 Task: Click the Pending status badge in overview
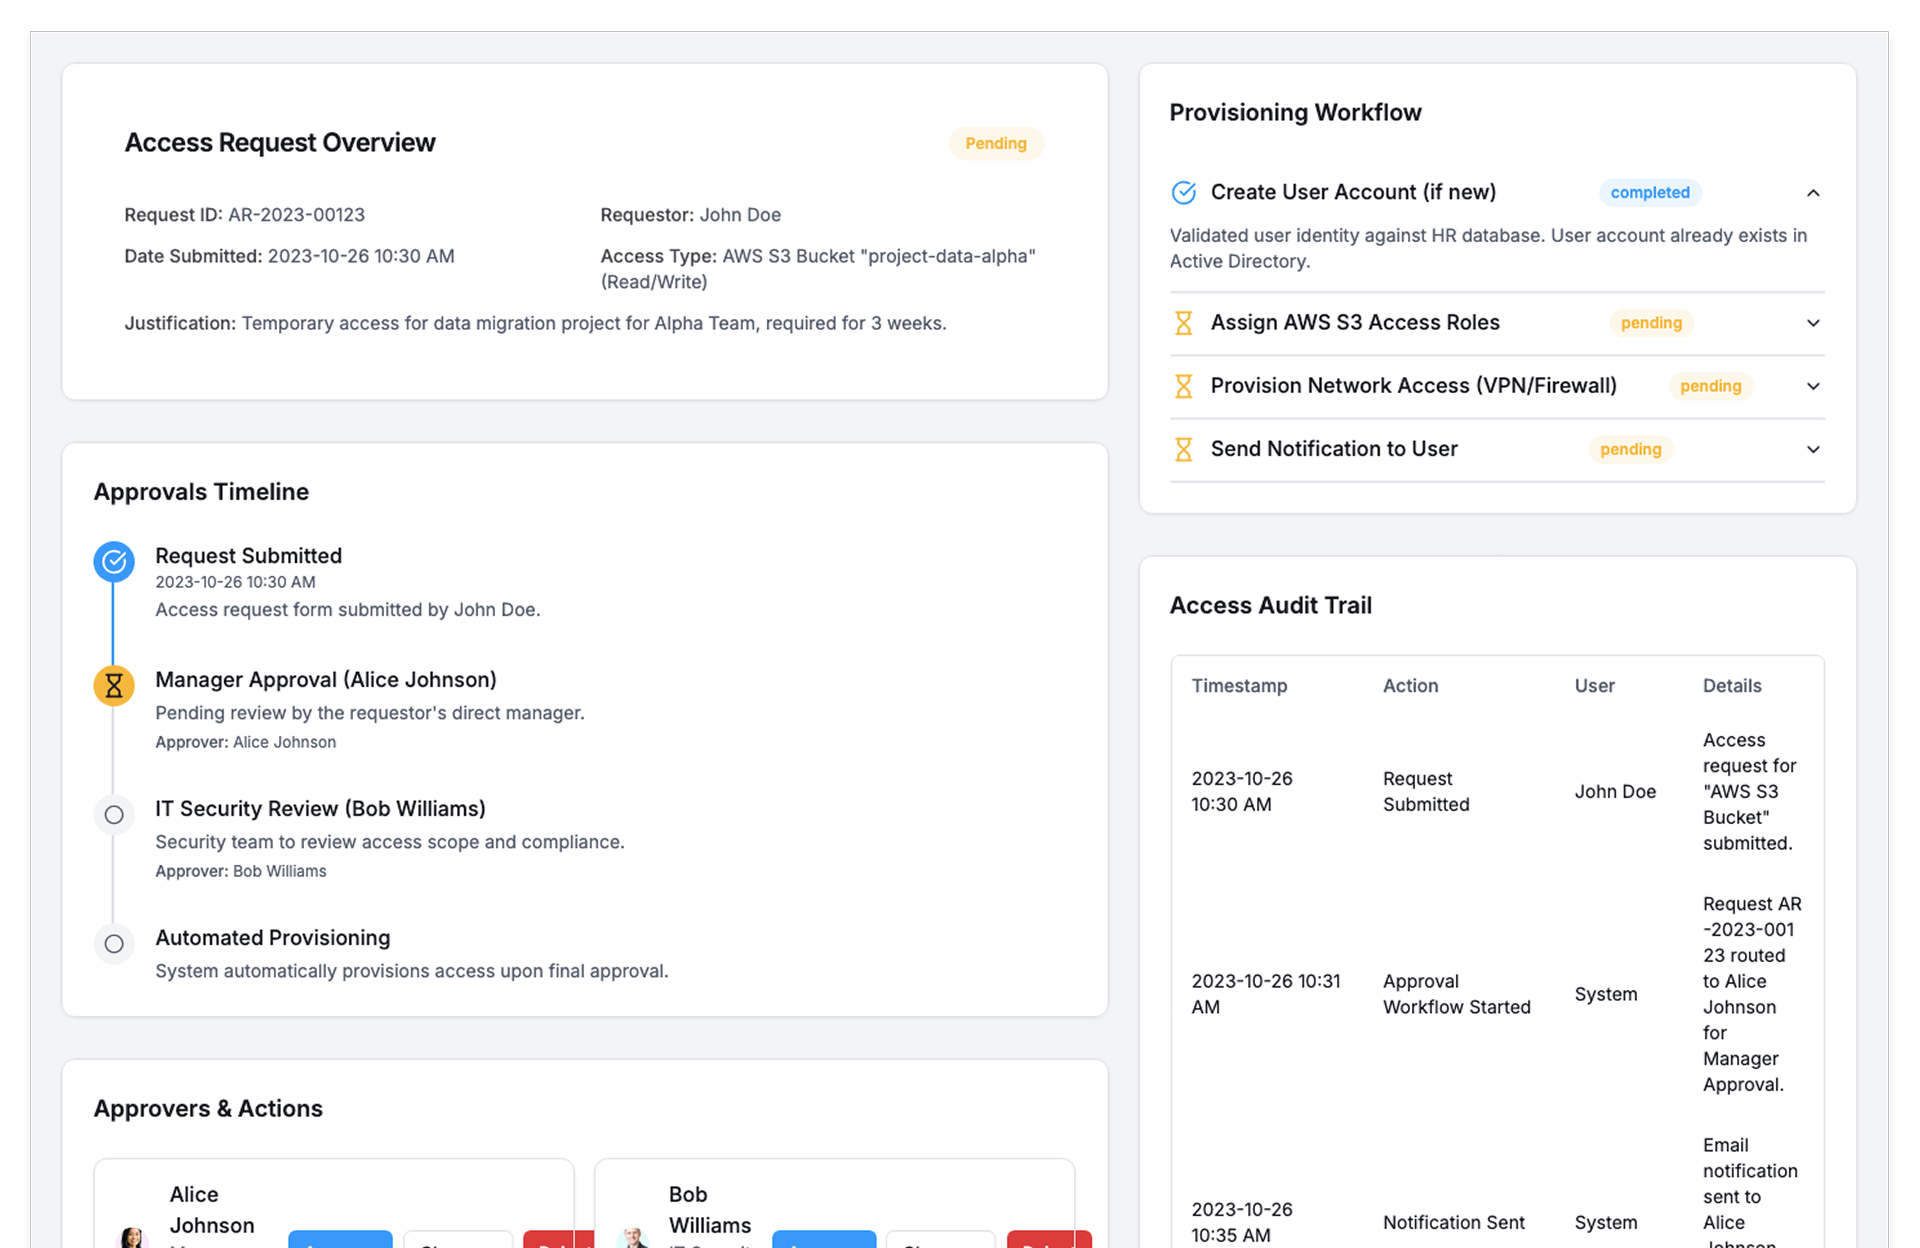[995, 143]
